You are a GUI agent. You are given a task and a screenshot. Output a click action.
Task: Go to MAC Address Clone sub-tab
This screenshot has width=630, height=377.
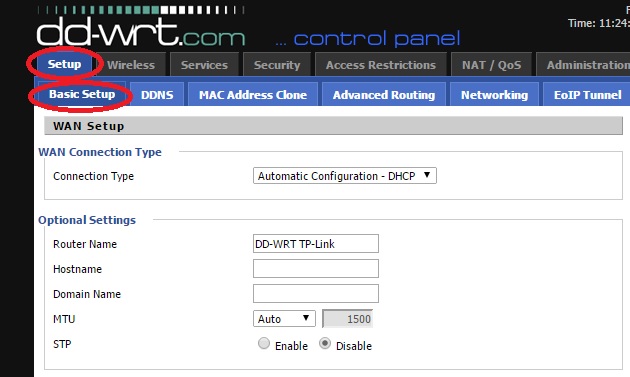[253, 95]
